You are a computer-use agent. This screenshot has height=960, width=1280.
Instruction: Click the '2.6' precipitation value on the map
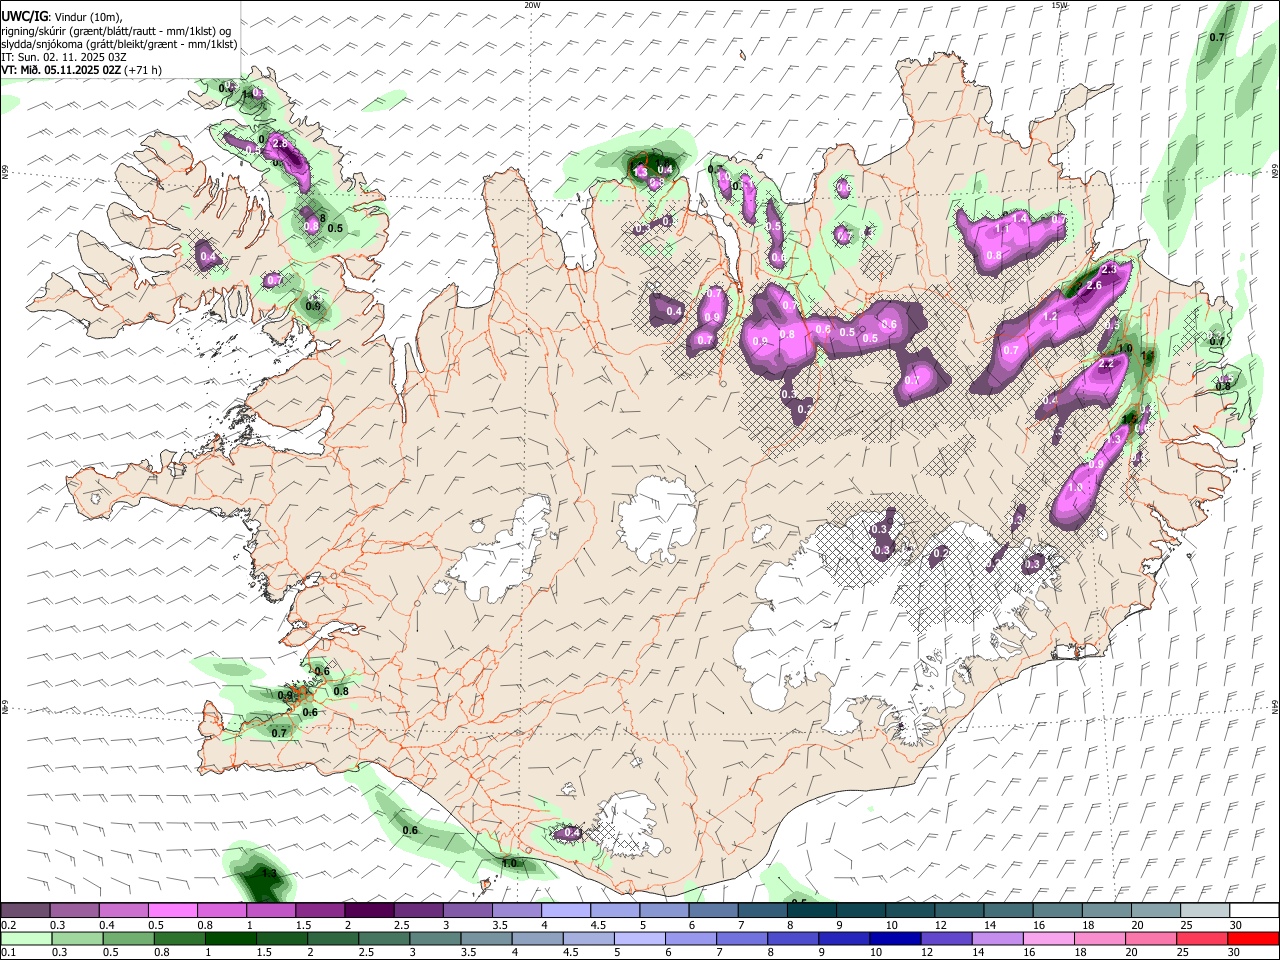coord(1094,286)
